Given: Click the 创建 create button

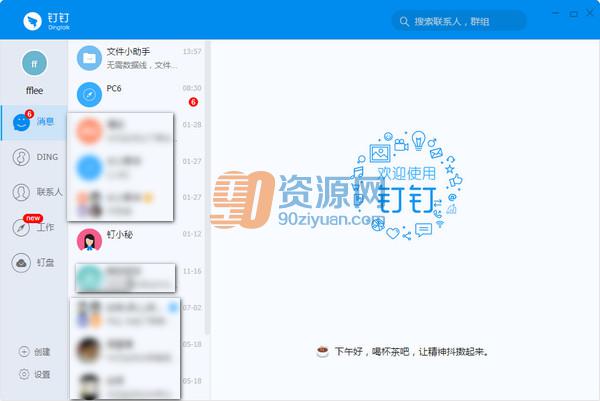Looking at the screenshot, I should [34, 352].
